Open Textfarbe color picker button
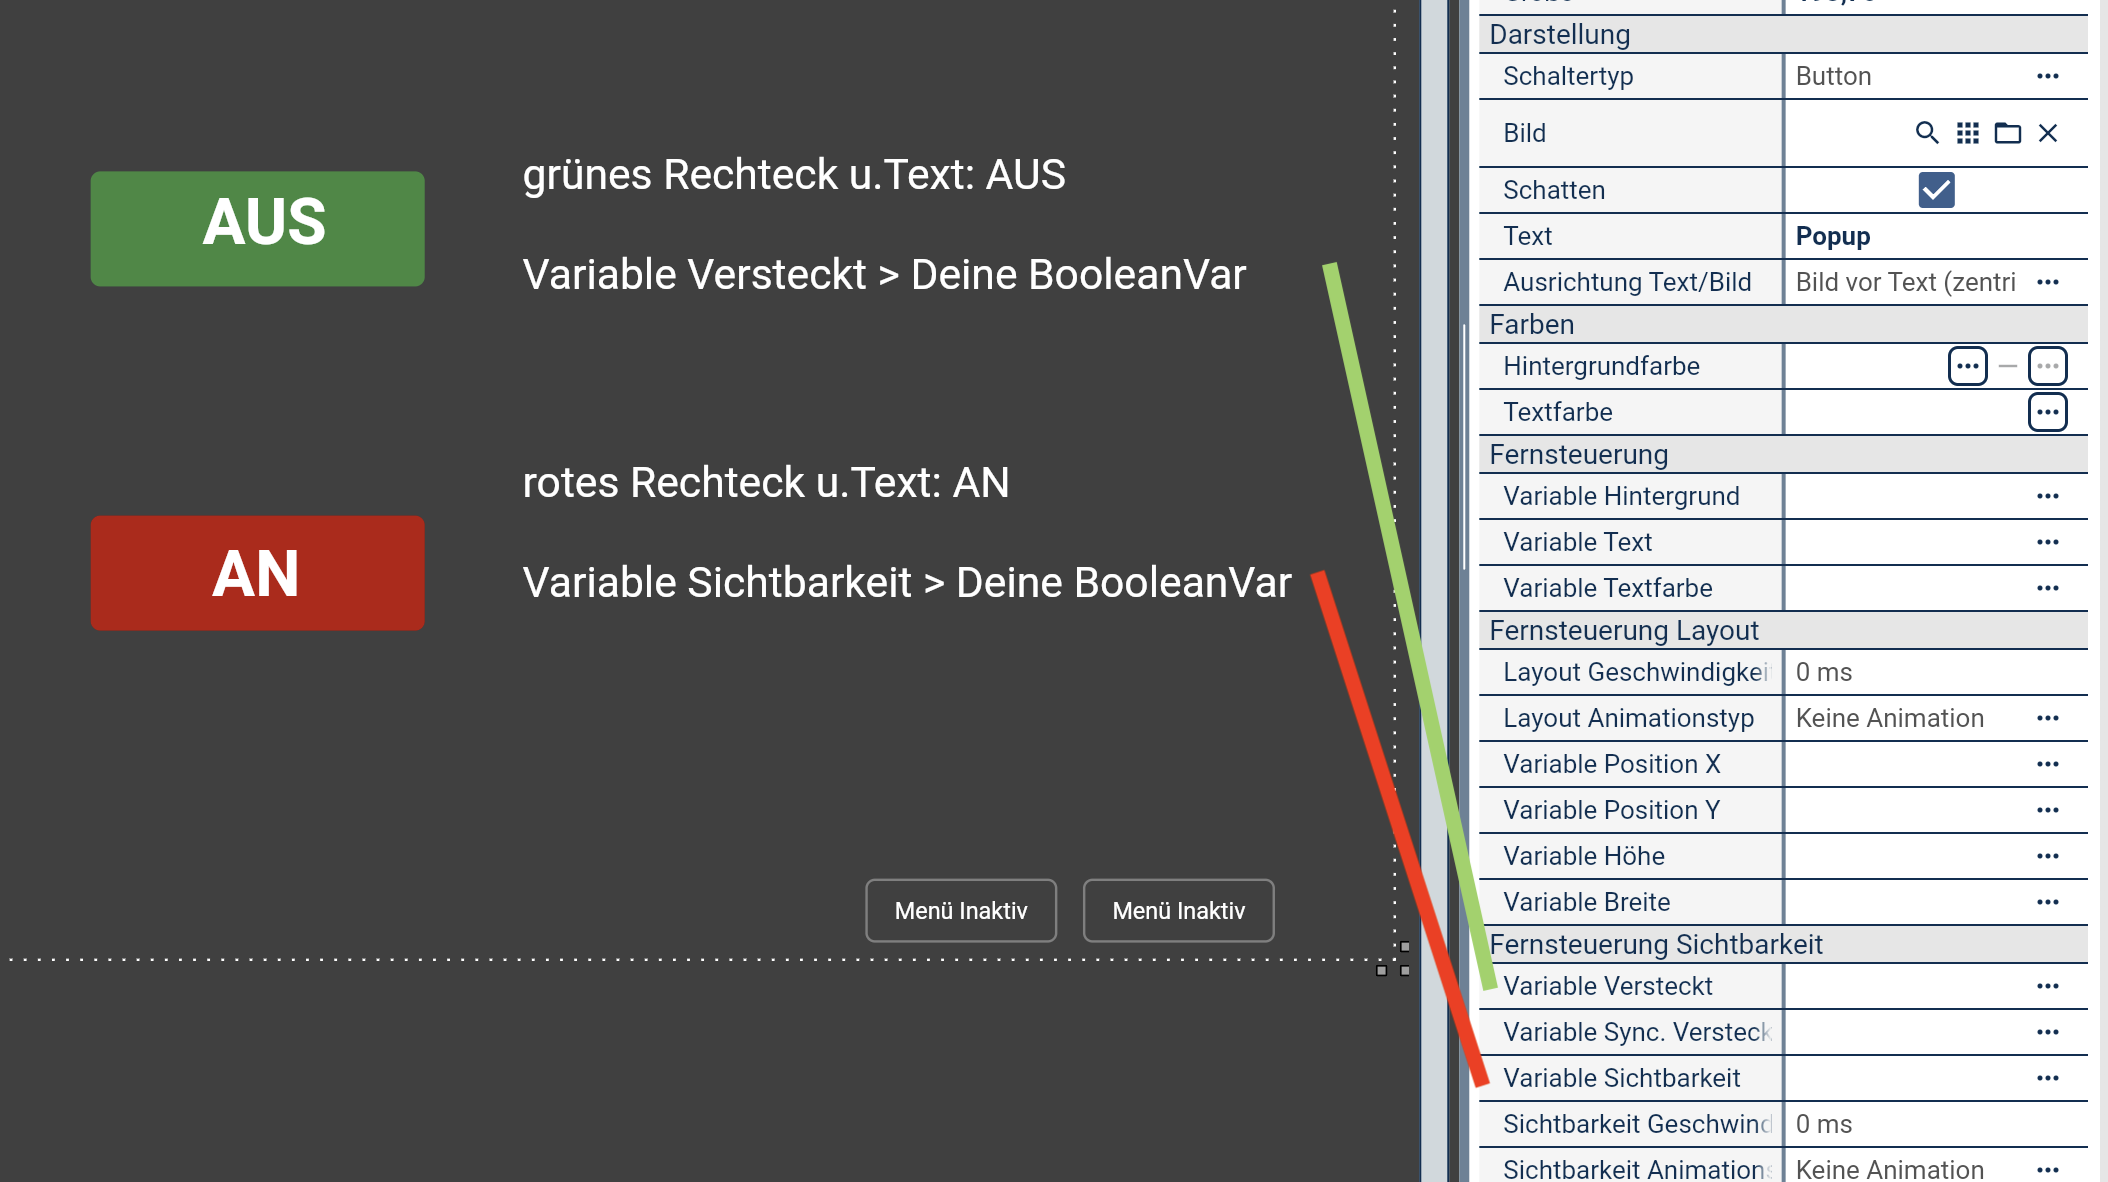 point(2047,412)
